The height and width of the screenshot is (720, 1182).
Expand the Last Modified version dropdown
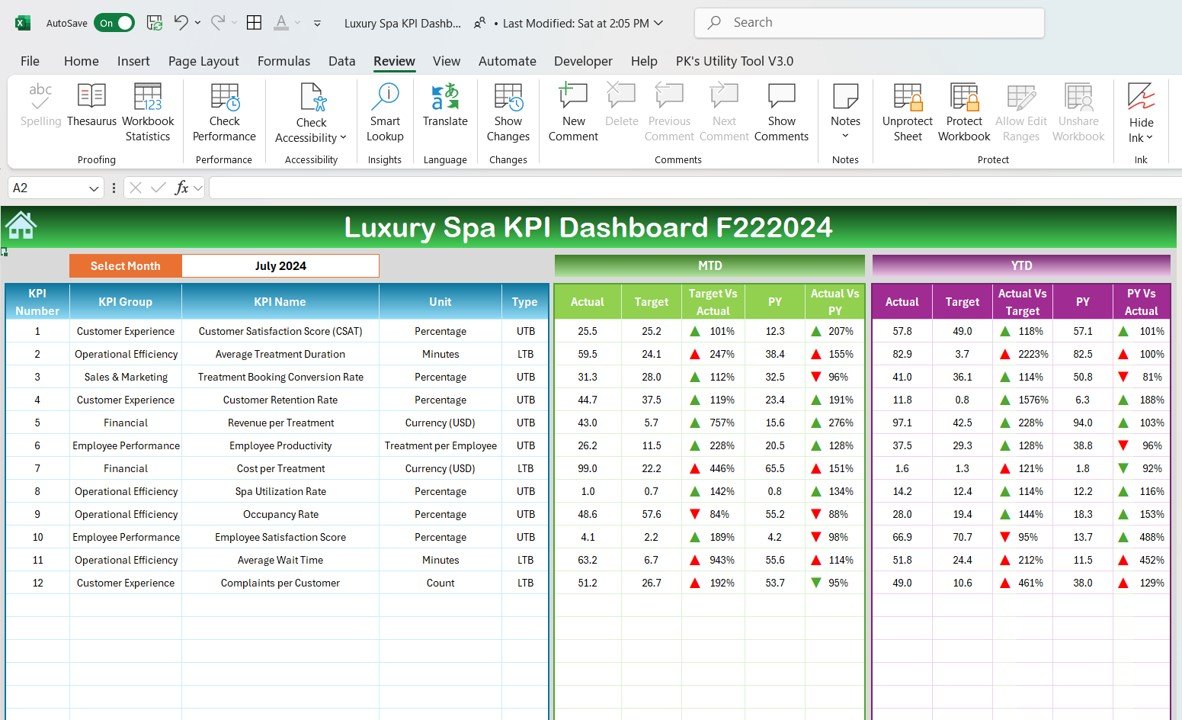tap(658, 23)
